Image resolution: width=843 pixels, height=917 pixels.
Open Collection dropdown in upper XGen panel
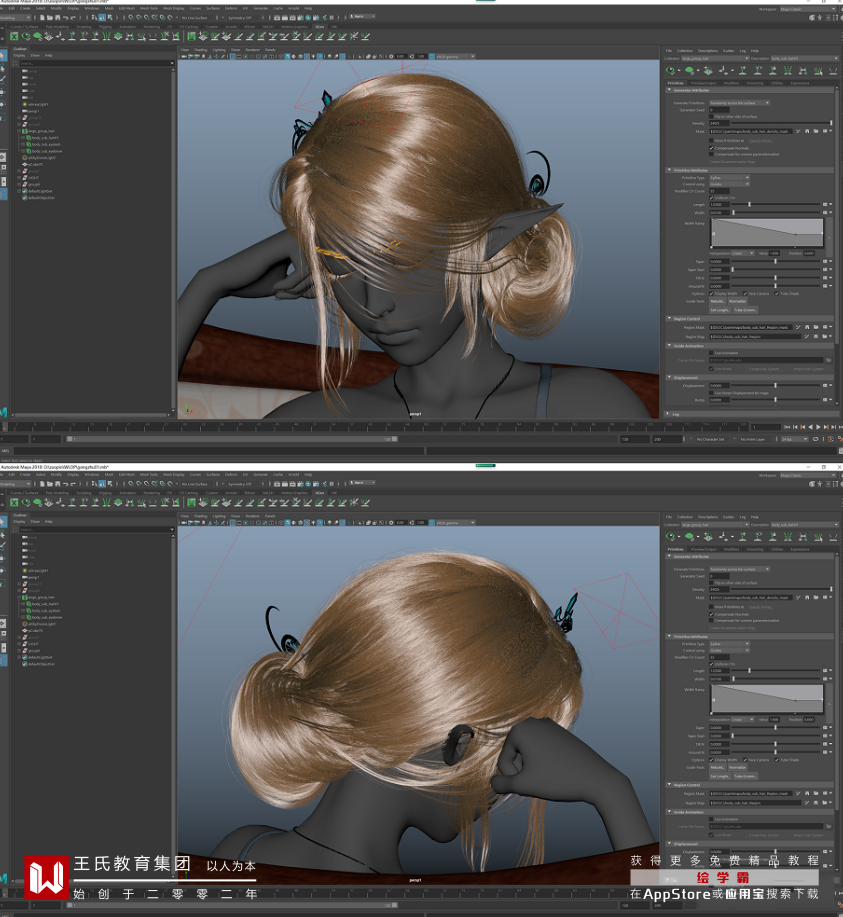click(715, 58)
